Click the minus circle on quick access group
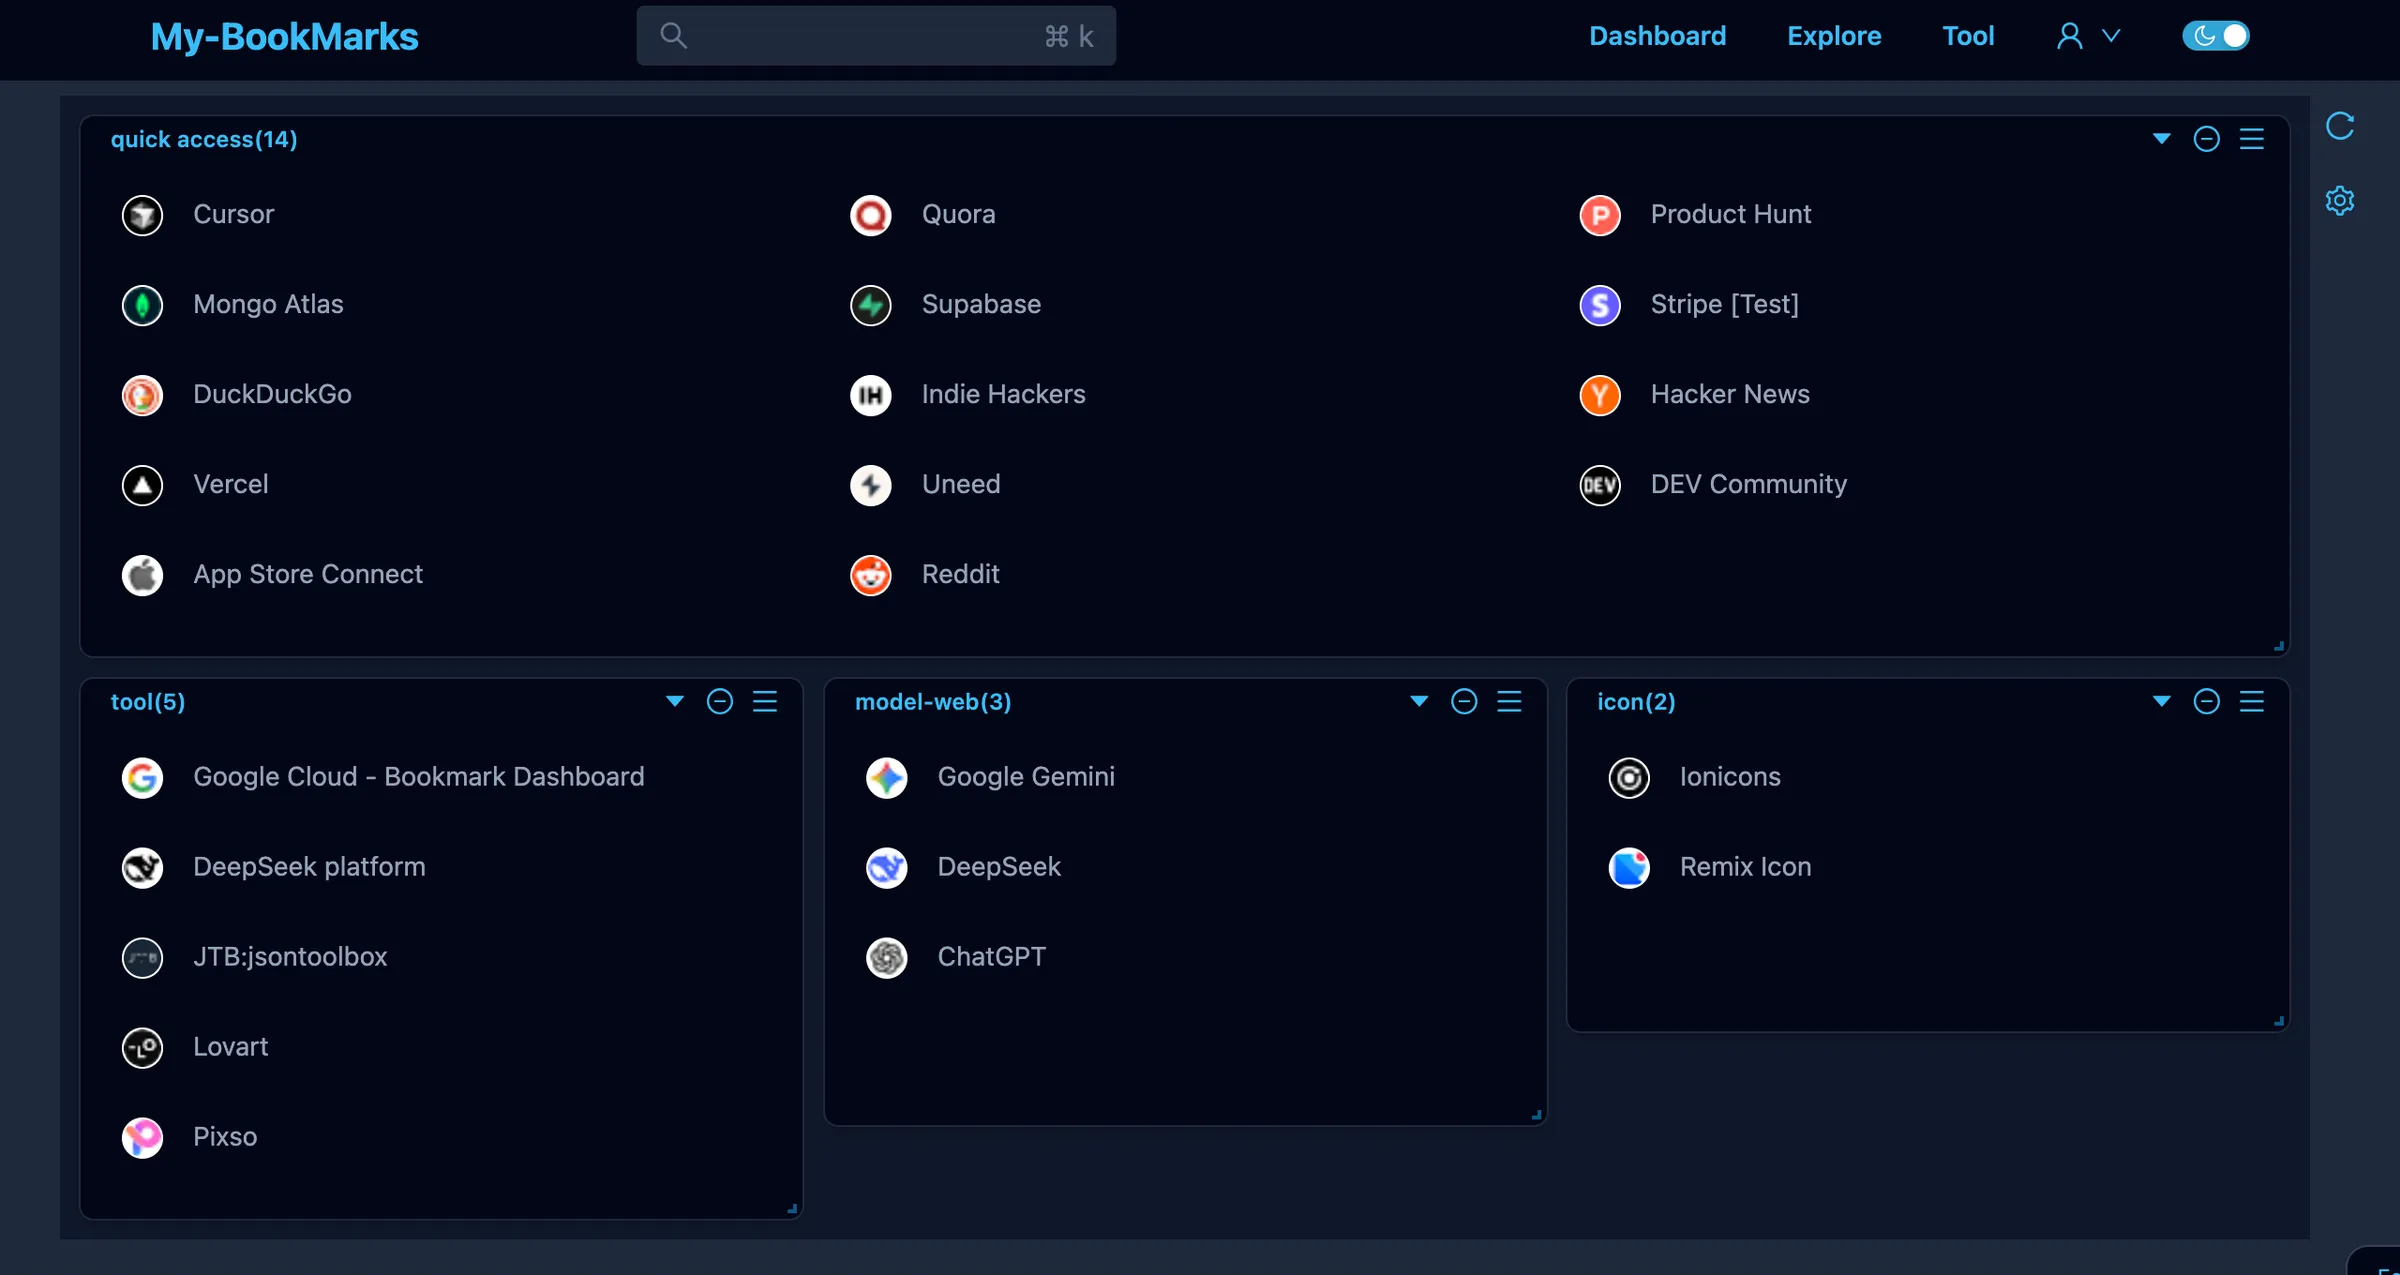The height and width of the screenshot is (1275, 2400). click(x=2207, y=139)
